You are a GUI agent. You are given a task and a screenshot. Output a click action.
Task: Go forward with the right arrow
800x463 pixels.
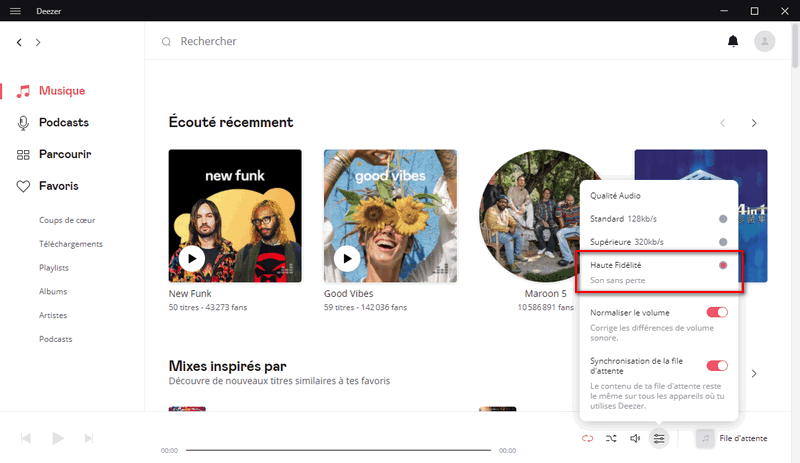pyautogui.click(x=38, y=42)
